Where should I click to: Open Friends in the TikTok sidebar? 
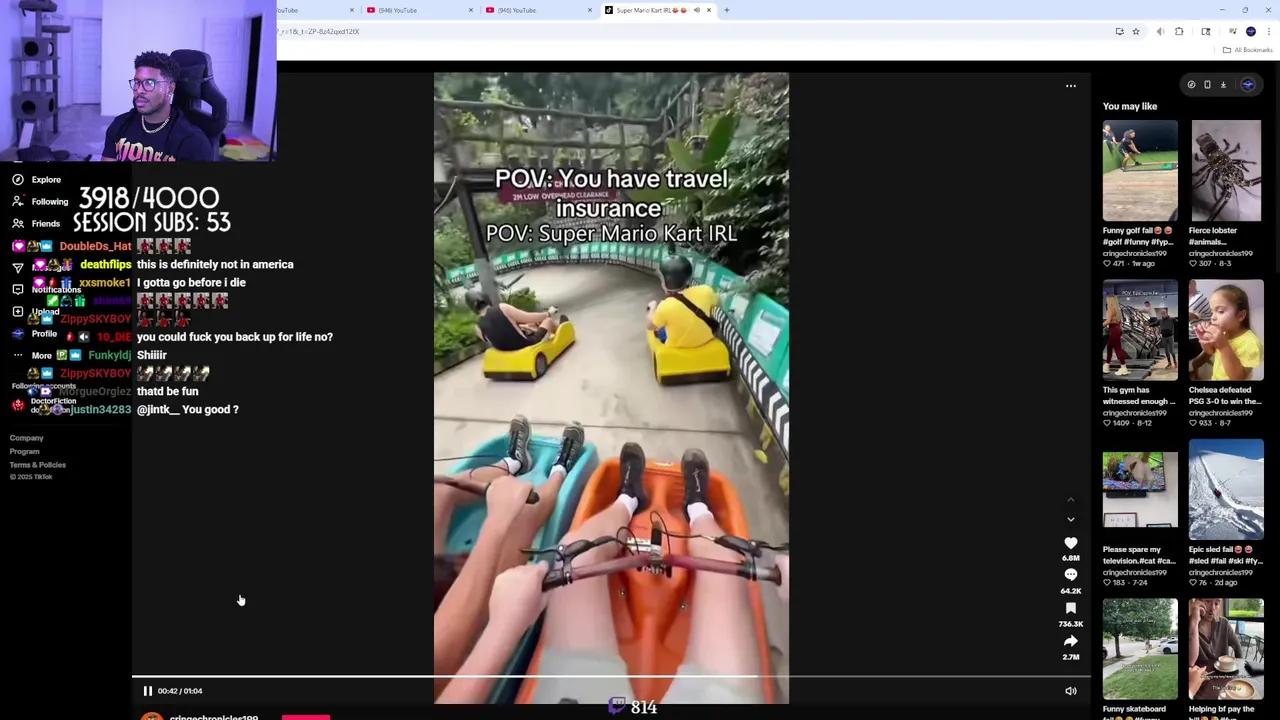pyautogui.click(x=46, y=224)
